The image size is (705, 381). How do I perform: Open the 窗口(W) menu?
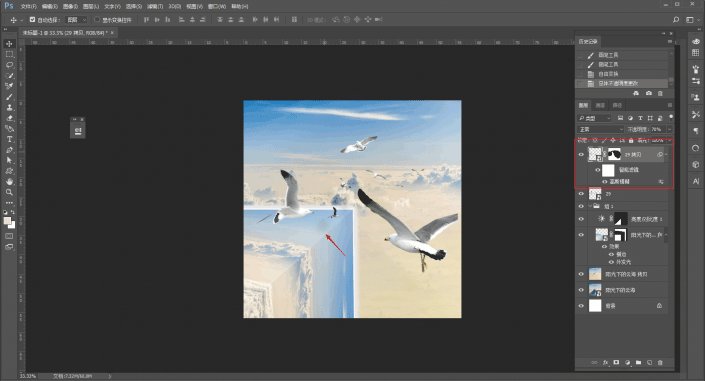click(x=217, y=6)
